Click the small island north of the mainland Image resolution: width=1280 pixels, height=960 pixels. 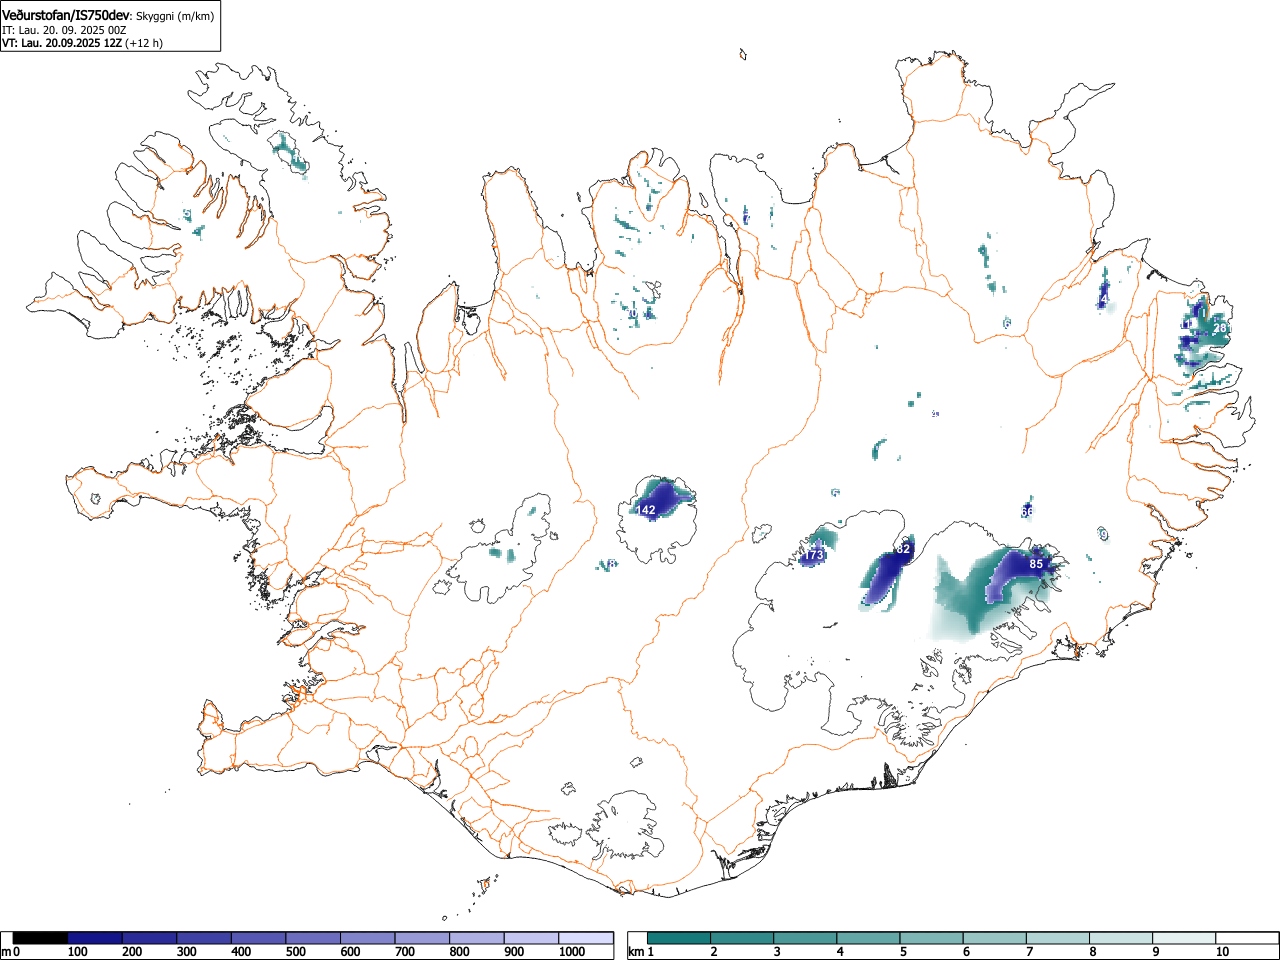click(x=743, y=54)
